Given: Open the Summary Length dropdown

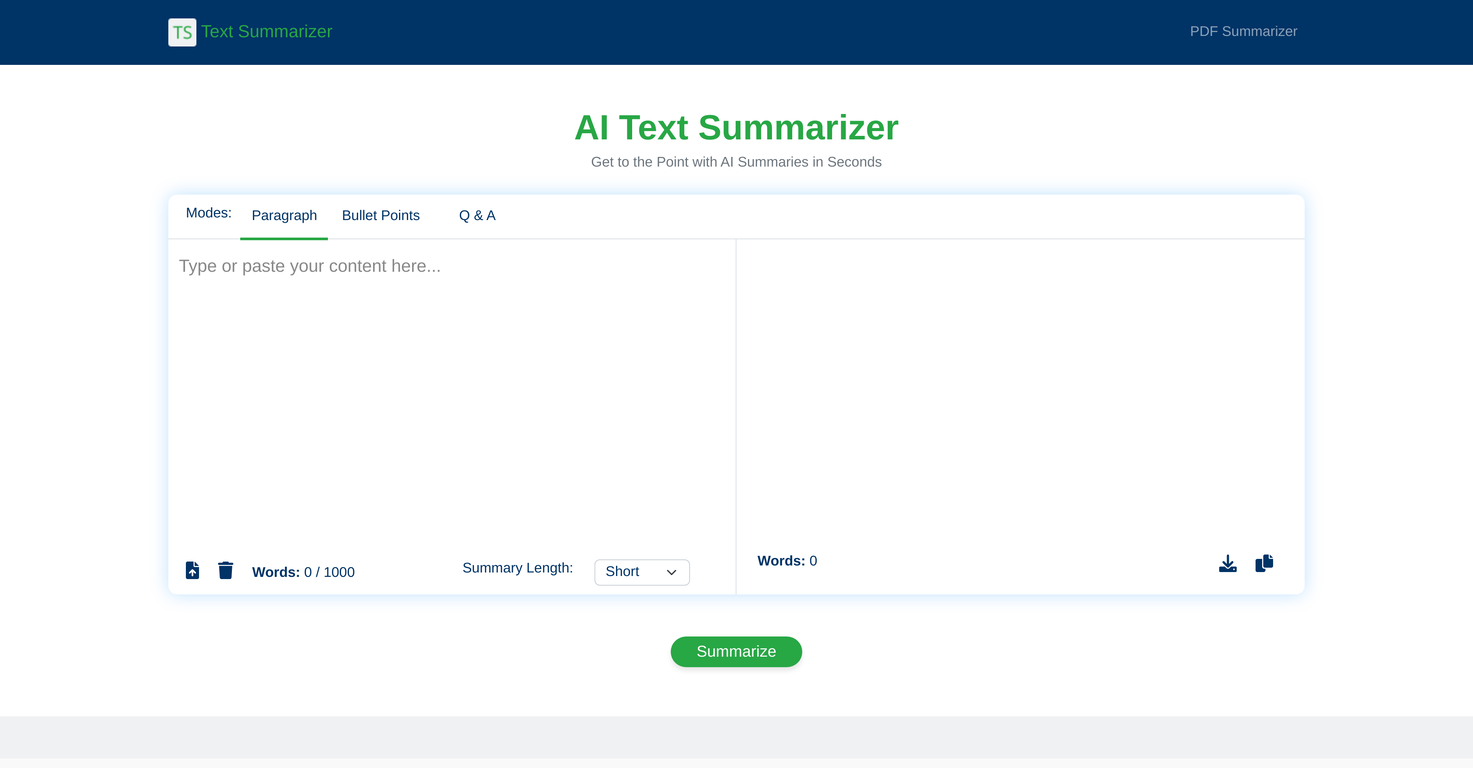Looking at the screenshot, I should coord(641,572).
